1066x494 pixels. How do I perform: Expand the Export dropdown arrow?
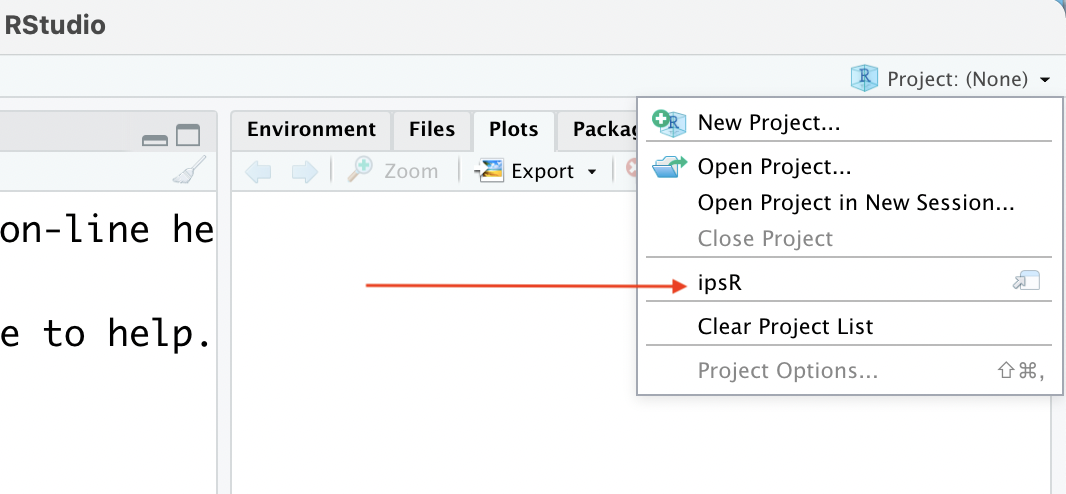pos(592,172)
